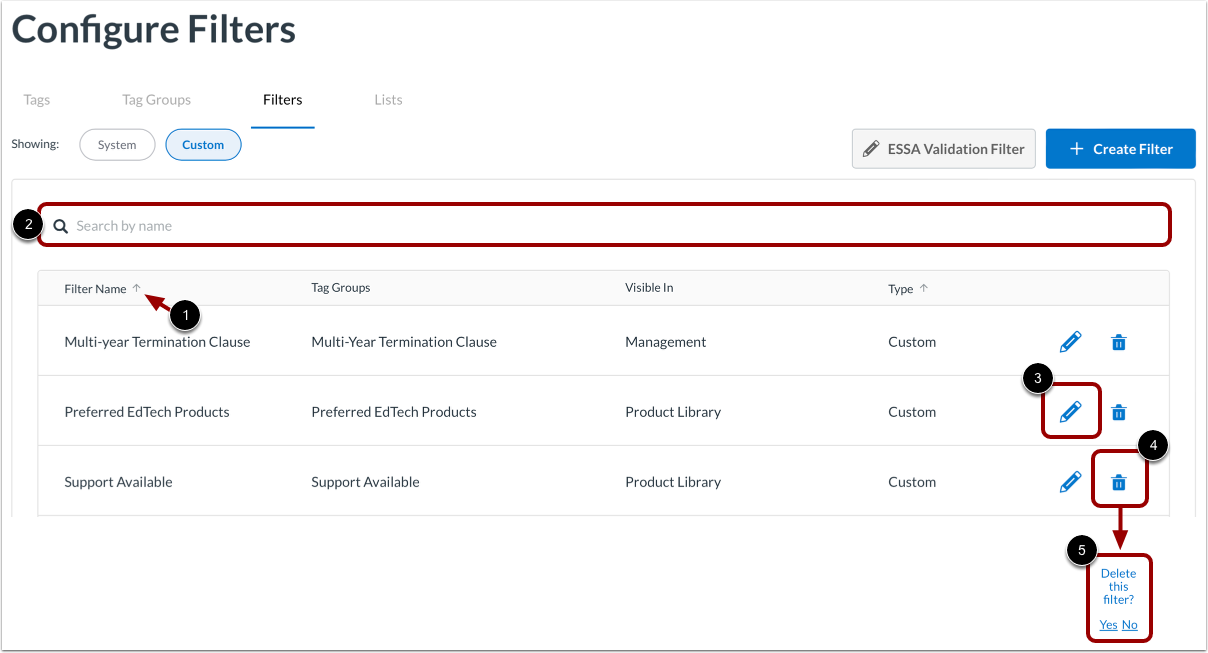Edit the Support Available filter
Screen dimensions: 1208x653
(x=1070, y=482)
